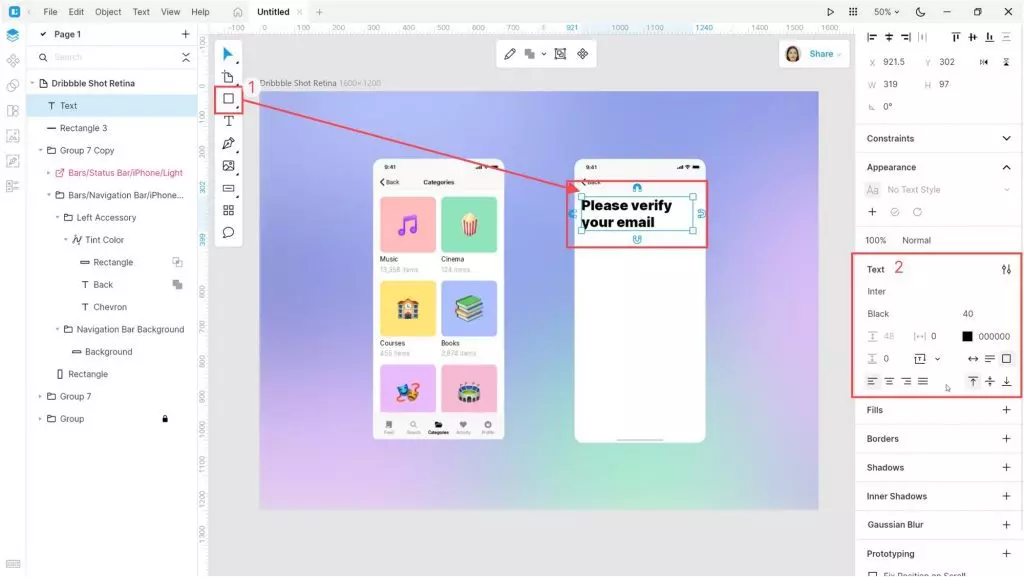Select the Move/Select arrow tool

pos(228,54)
